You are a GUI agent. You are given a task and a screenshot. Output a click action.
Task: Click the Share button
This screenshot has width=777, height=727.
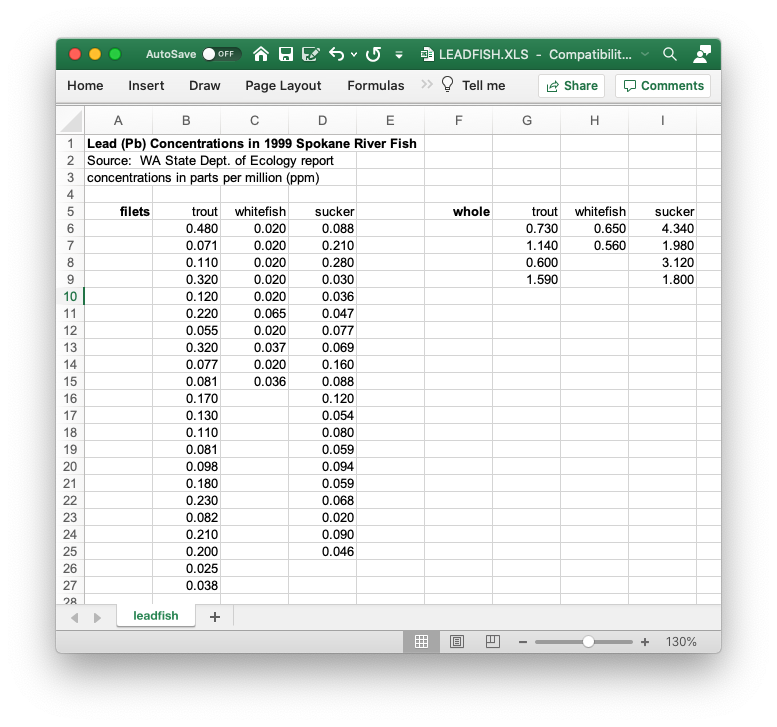tap(571, 86)
